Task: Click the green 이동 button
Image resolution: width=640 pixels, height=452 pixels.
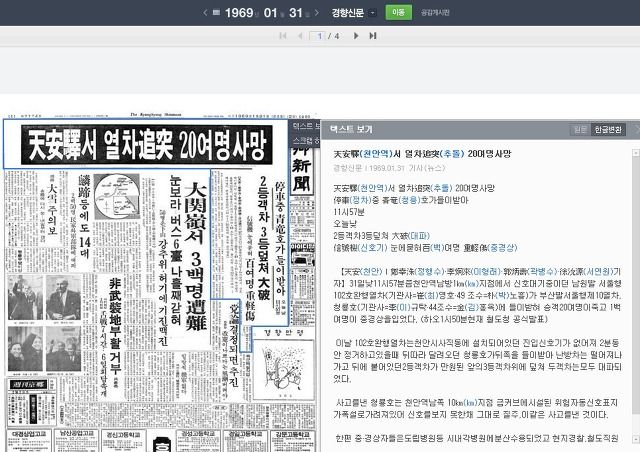Action: coord(398,12)
